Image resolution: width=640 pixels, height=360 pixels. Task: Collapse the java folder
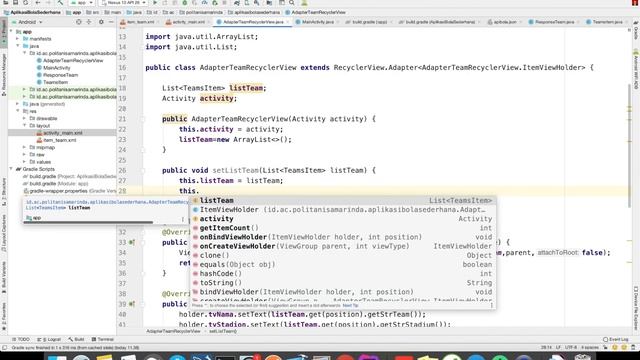pyautogui.click(x=18, y=46)
